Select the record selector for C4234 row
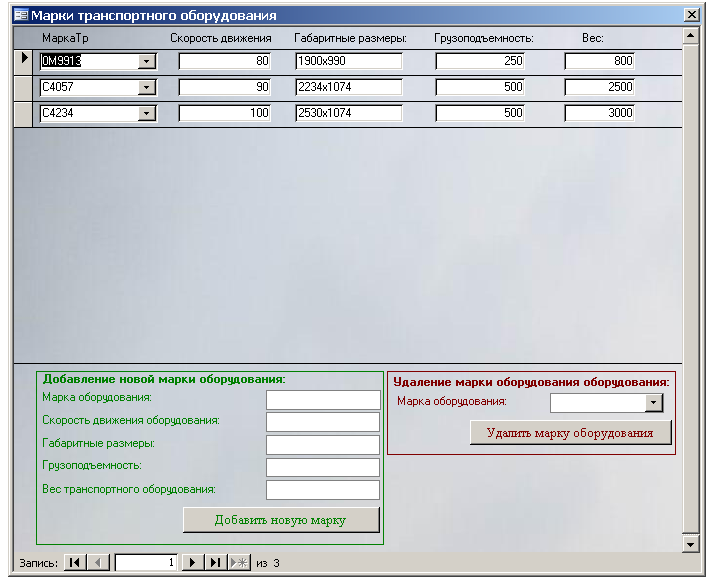Viewport: 712px width, 579px height. pyautogui.click(x=23, y=114)
